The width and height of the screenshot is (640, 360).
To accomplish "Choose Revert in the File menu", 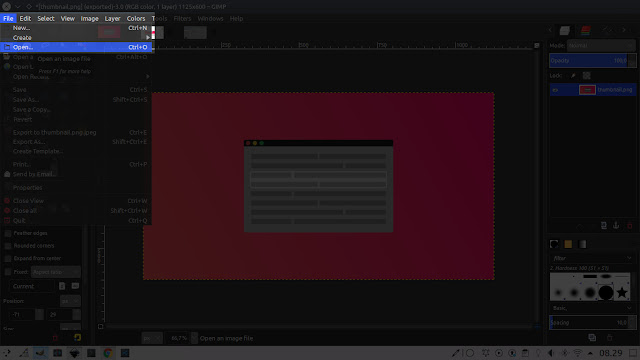I will 76,119.
